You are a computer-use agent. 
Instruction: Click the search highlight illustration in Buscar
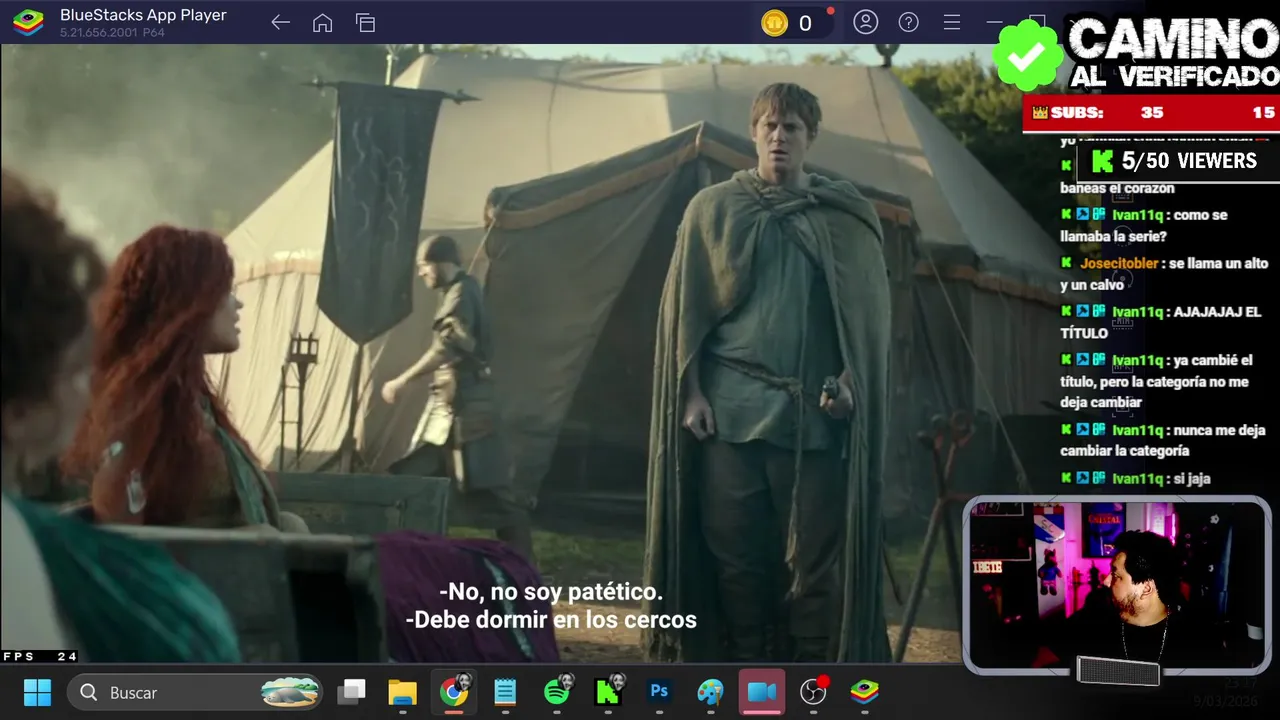pos(290,692)
